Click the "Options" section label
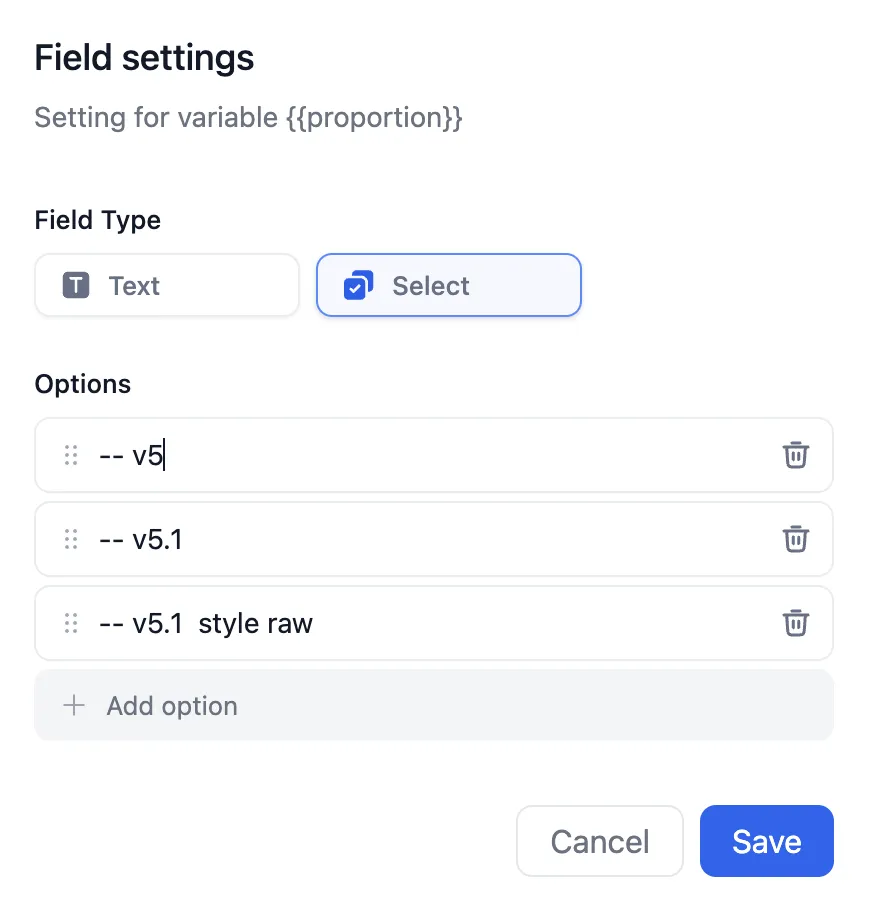The width and height of the screenshot is (870, 912). 83,384
